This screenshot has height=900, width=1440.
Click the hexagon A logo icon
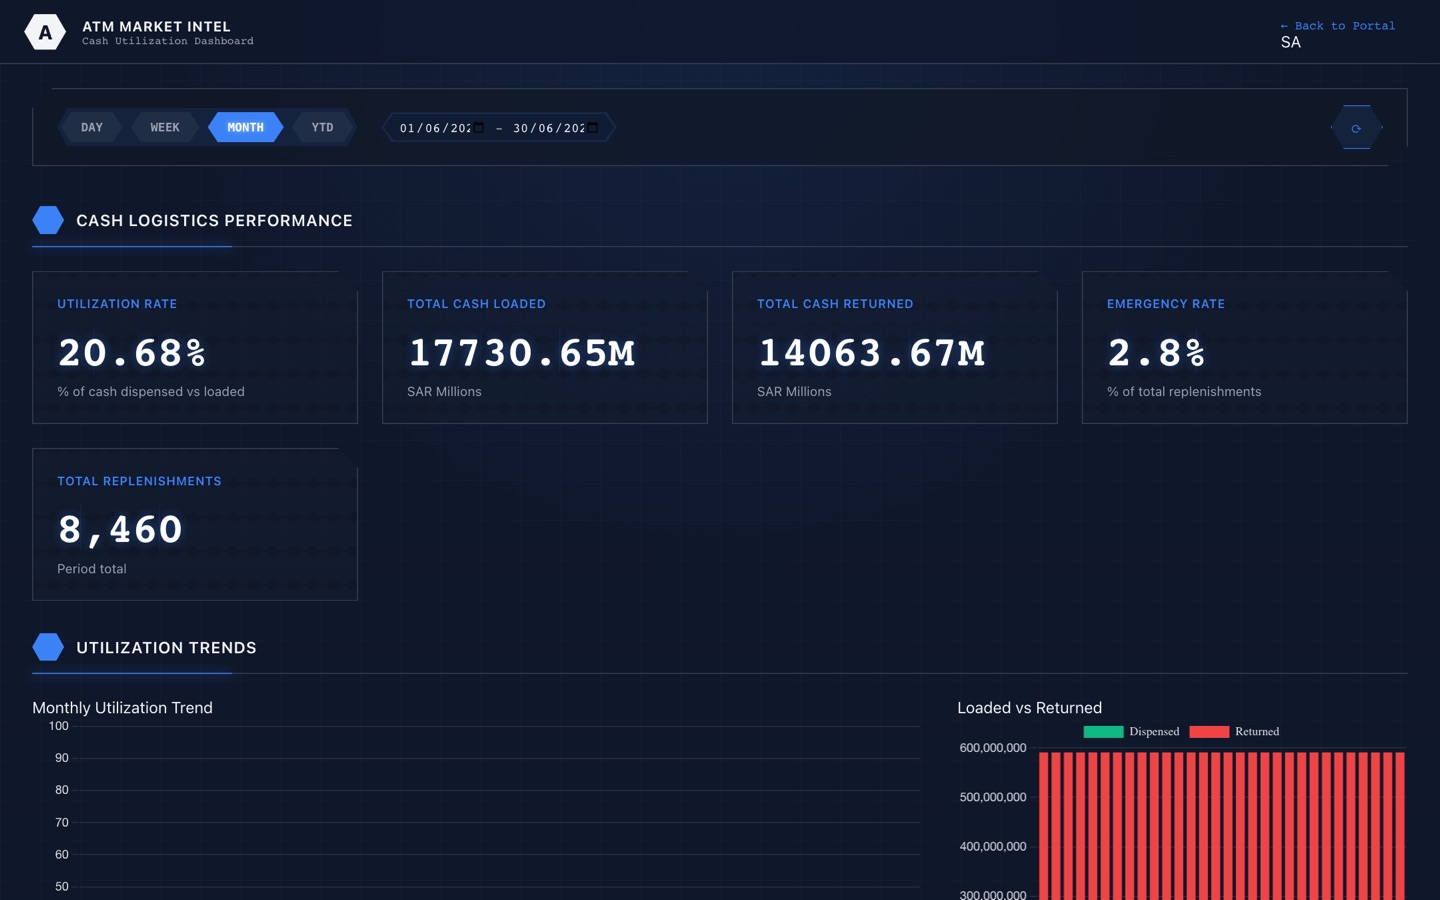45,32
